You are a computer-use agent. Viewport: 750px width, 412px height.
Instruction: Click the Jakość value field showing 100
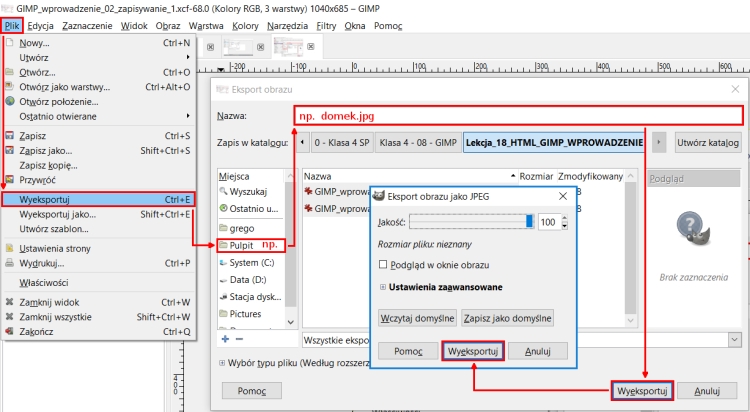549,222
